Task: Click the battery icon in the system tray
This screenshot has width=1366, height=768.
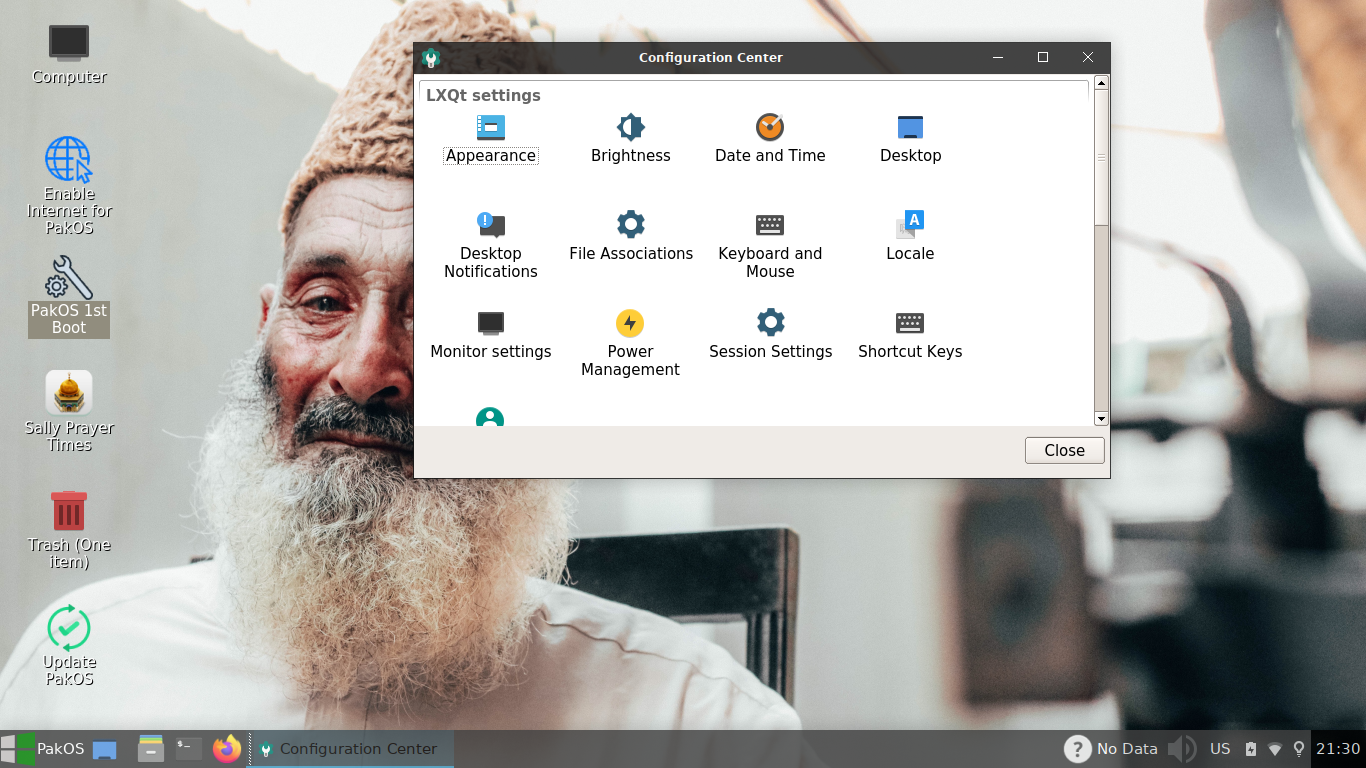Action: 1251,748
